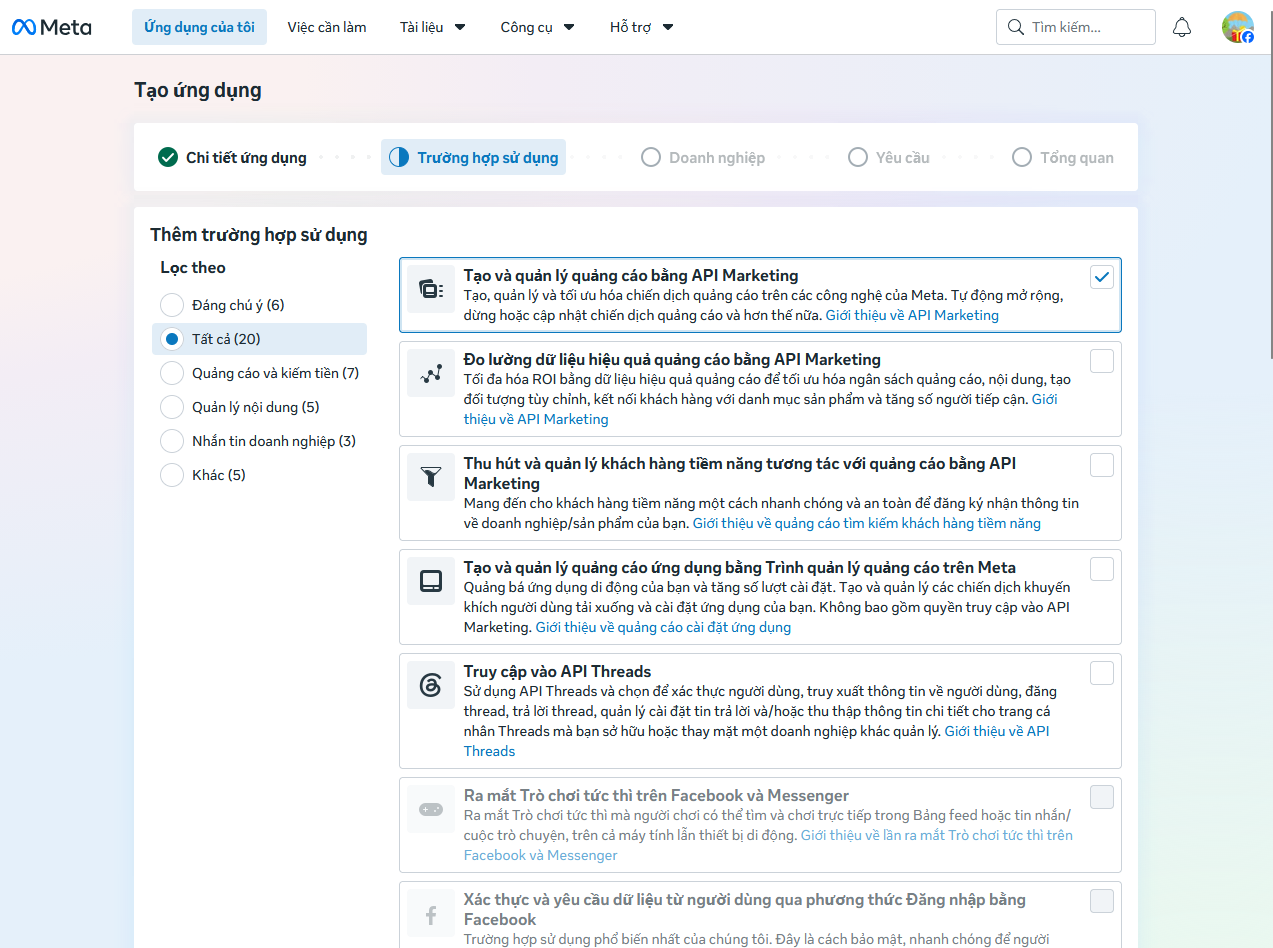The width and height of the screenshot is (1273, 948).
Task: Open Giới thiệu về quảng cáo cài đặt ứng dụng
Action: (x=663, y=627)
